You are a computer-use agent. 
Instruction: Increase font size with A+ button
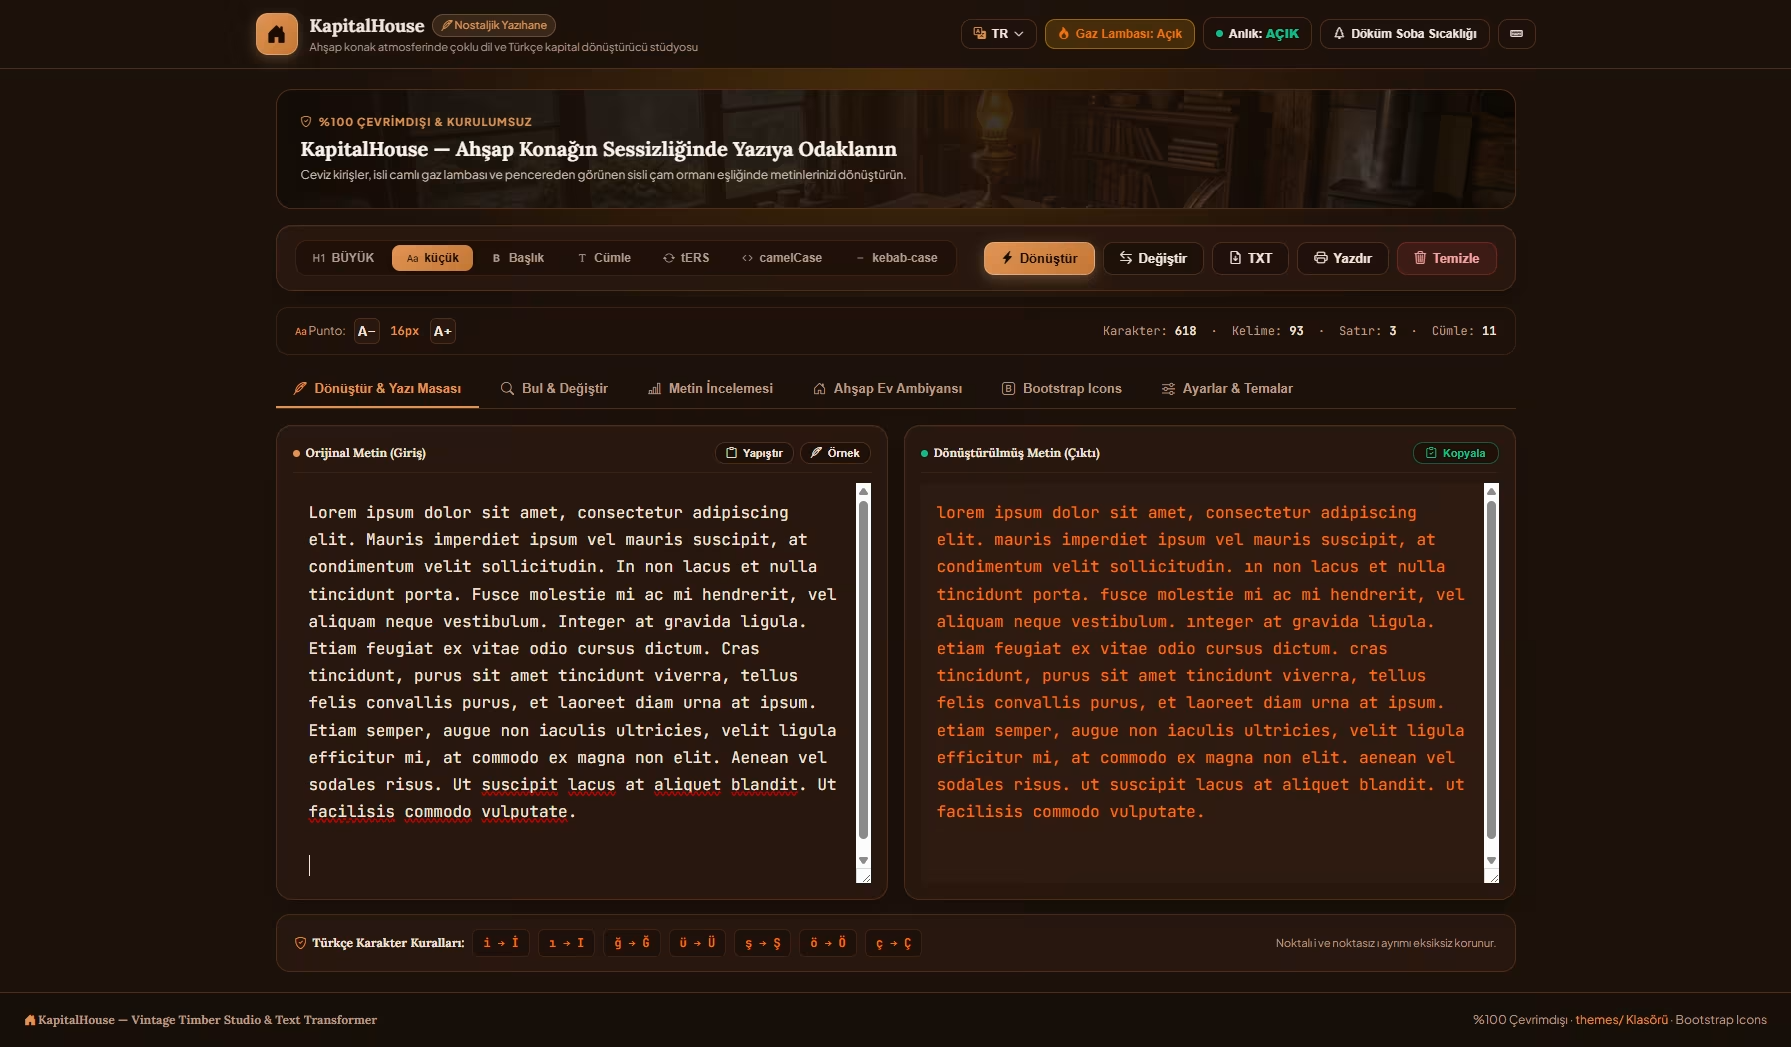click(x=443, y=331)
